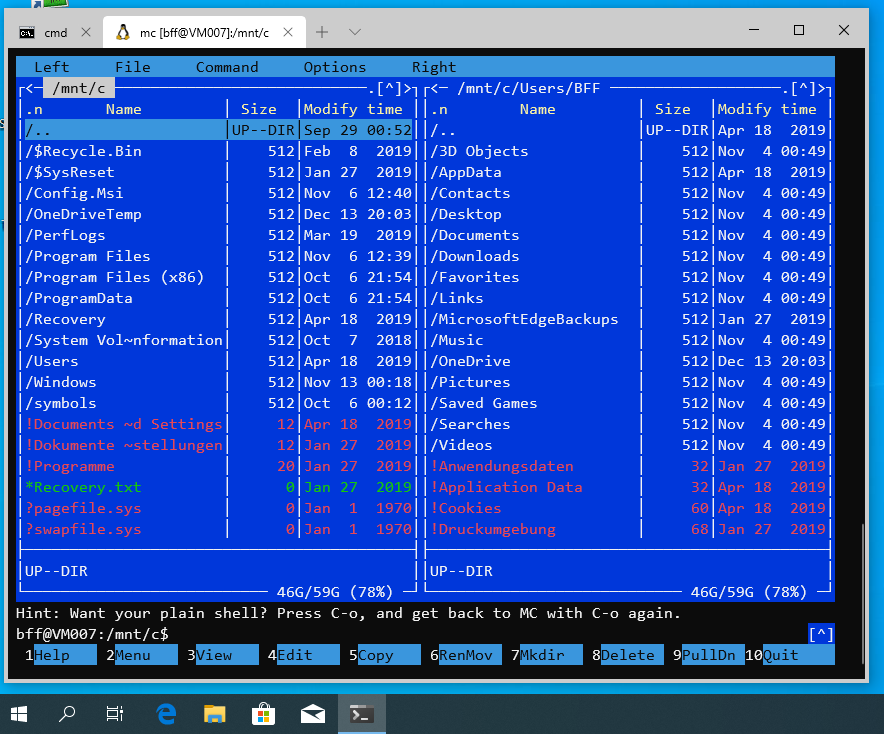Open left panel history list [^]

pos(390,89)
